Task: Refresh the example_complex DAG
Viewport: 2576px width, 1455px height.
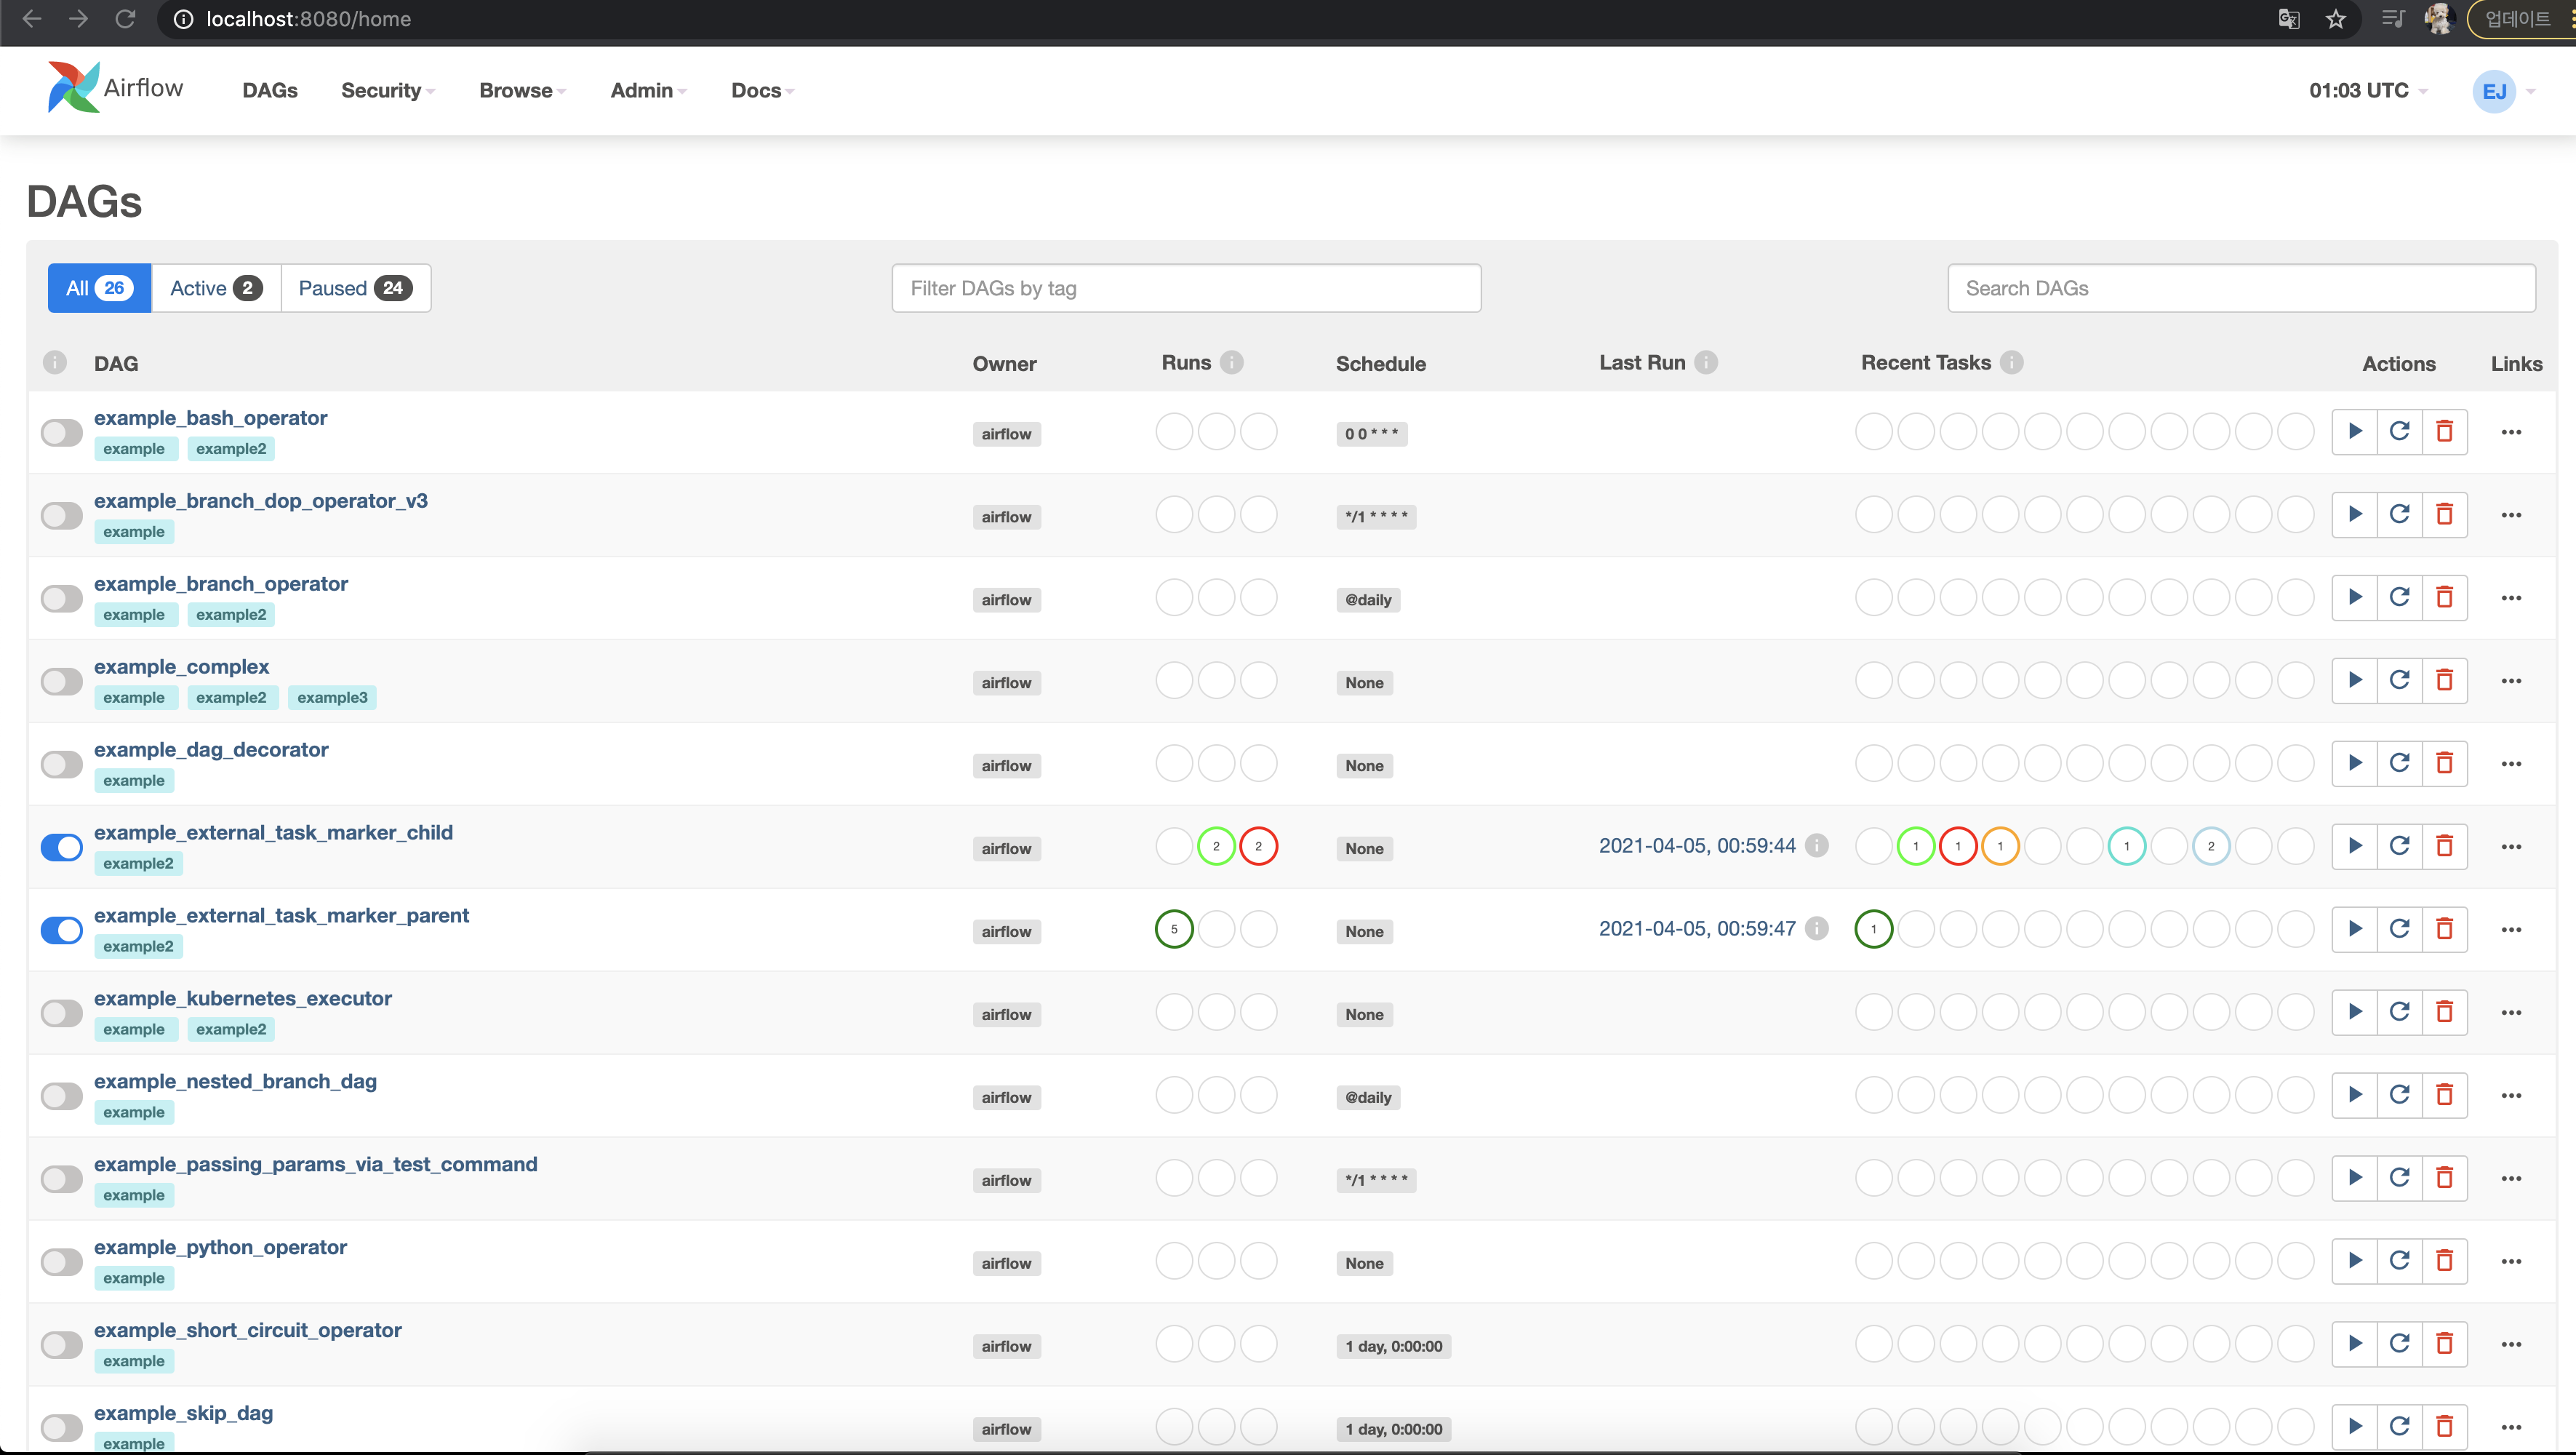Action: pyautogui.click(x=2399, y=681)
